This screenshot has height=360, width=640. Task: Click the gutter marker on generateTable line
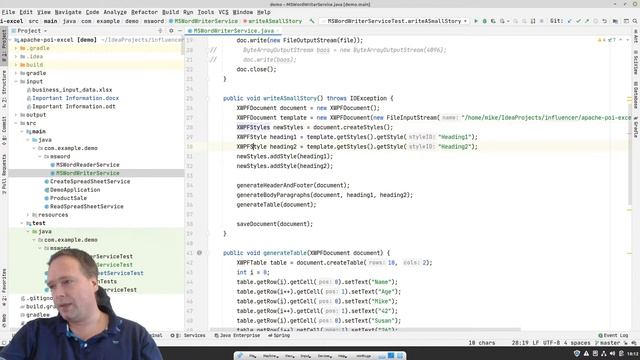pyautogui.click(x=199, y=253)
